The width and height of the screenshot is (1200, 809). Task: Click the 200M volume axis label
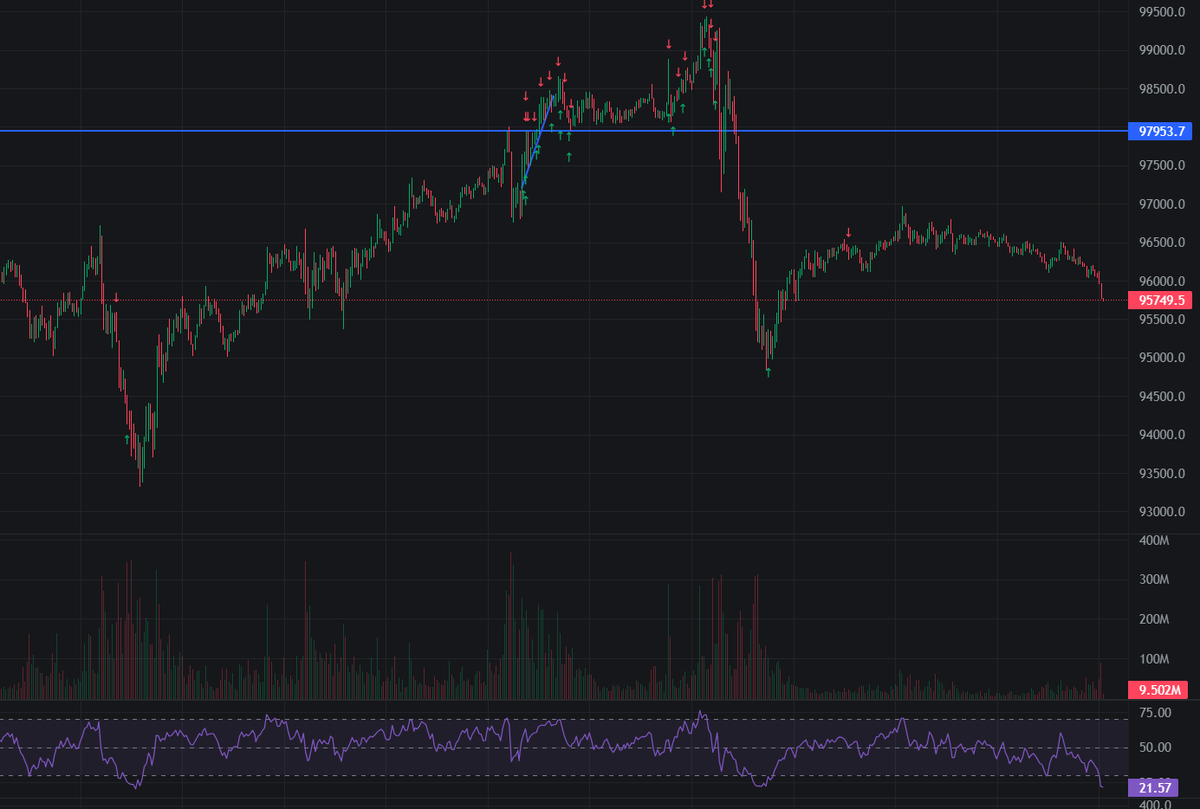[x=1154, y=620]
